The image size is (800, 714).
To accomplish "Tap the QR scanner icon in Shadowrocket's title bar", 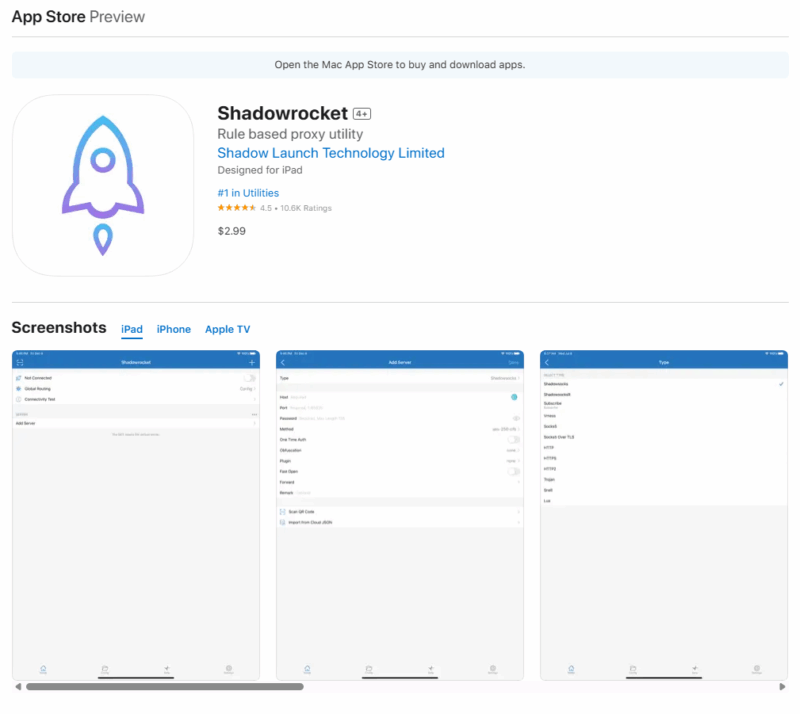I will pyautogui.click(x=19, y=363).
